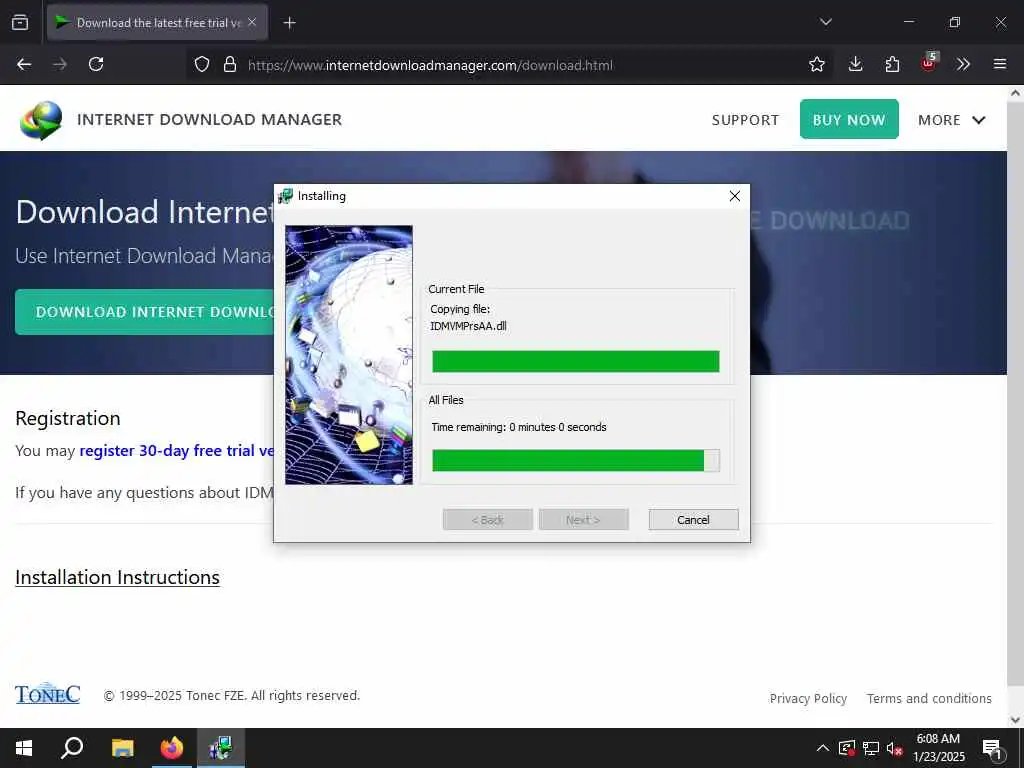Show more toolbar tools overflow

coord(963,64)
